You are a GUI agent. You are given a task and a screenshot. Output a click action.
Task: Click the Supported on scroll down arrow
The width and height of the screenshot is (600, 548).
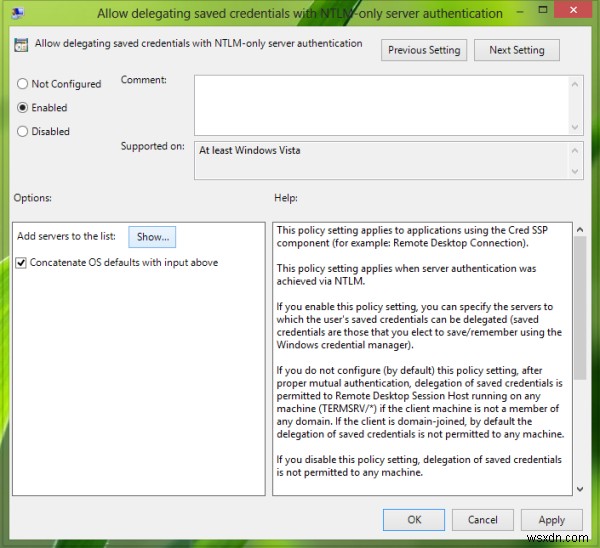click(575, 171)
